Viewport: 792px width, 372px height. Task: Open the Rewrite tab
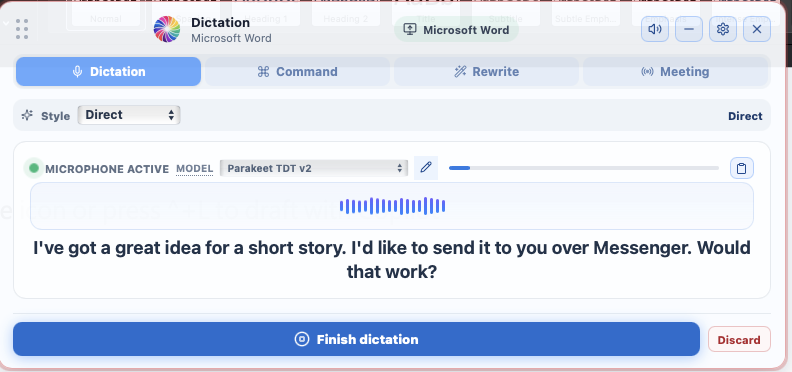(x=486, y=72)
